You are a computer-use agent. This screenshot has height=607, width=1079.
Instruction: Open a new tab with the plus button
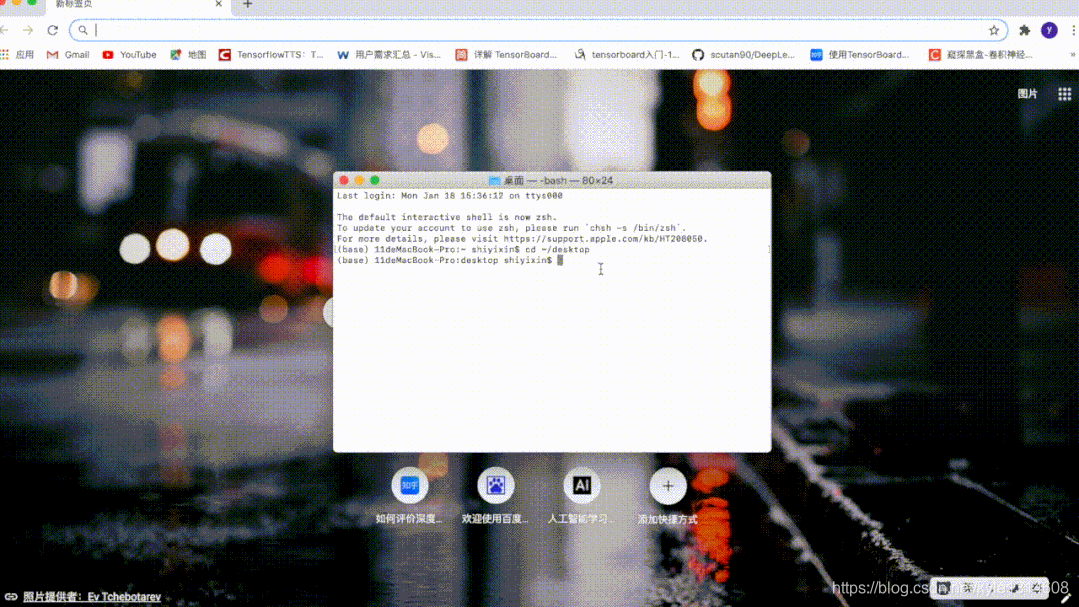pyautogui.click(x=247, y=4)
